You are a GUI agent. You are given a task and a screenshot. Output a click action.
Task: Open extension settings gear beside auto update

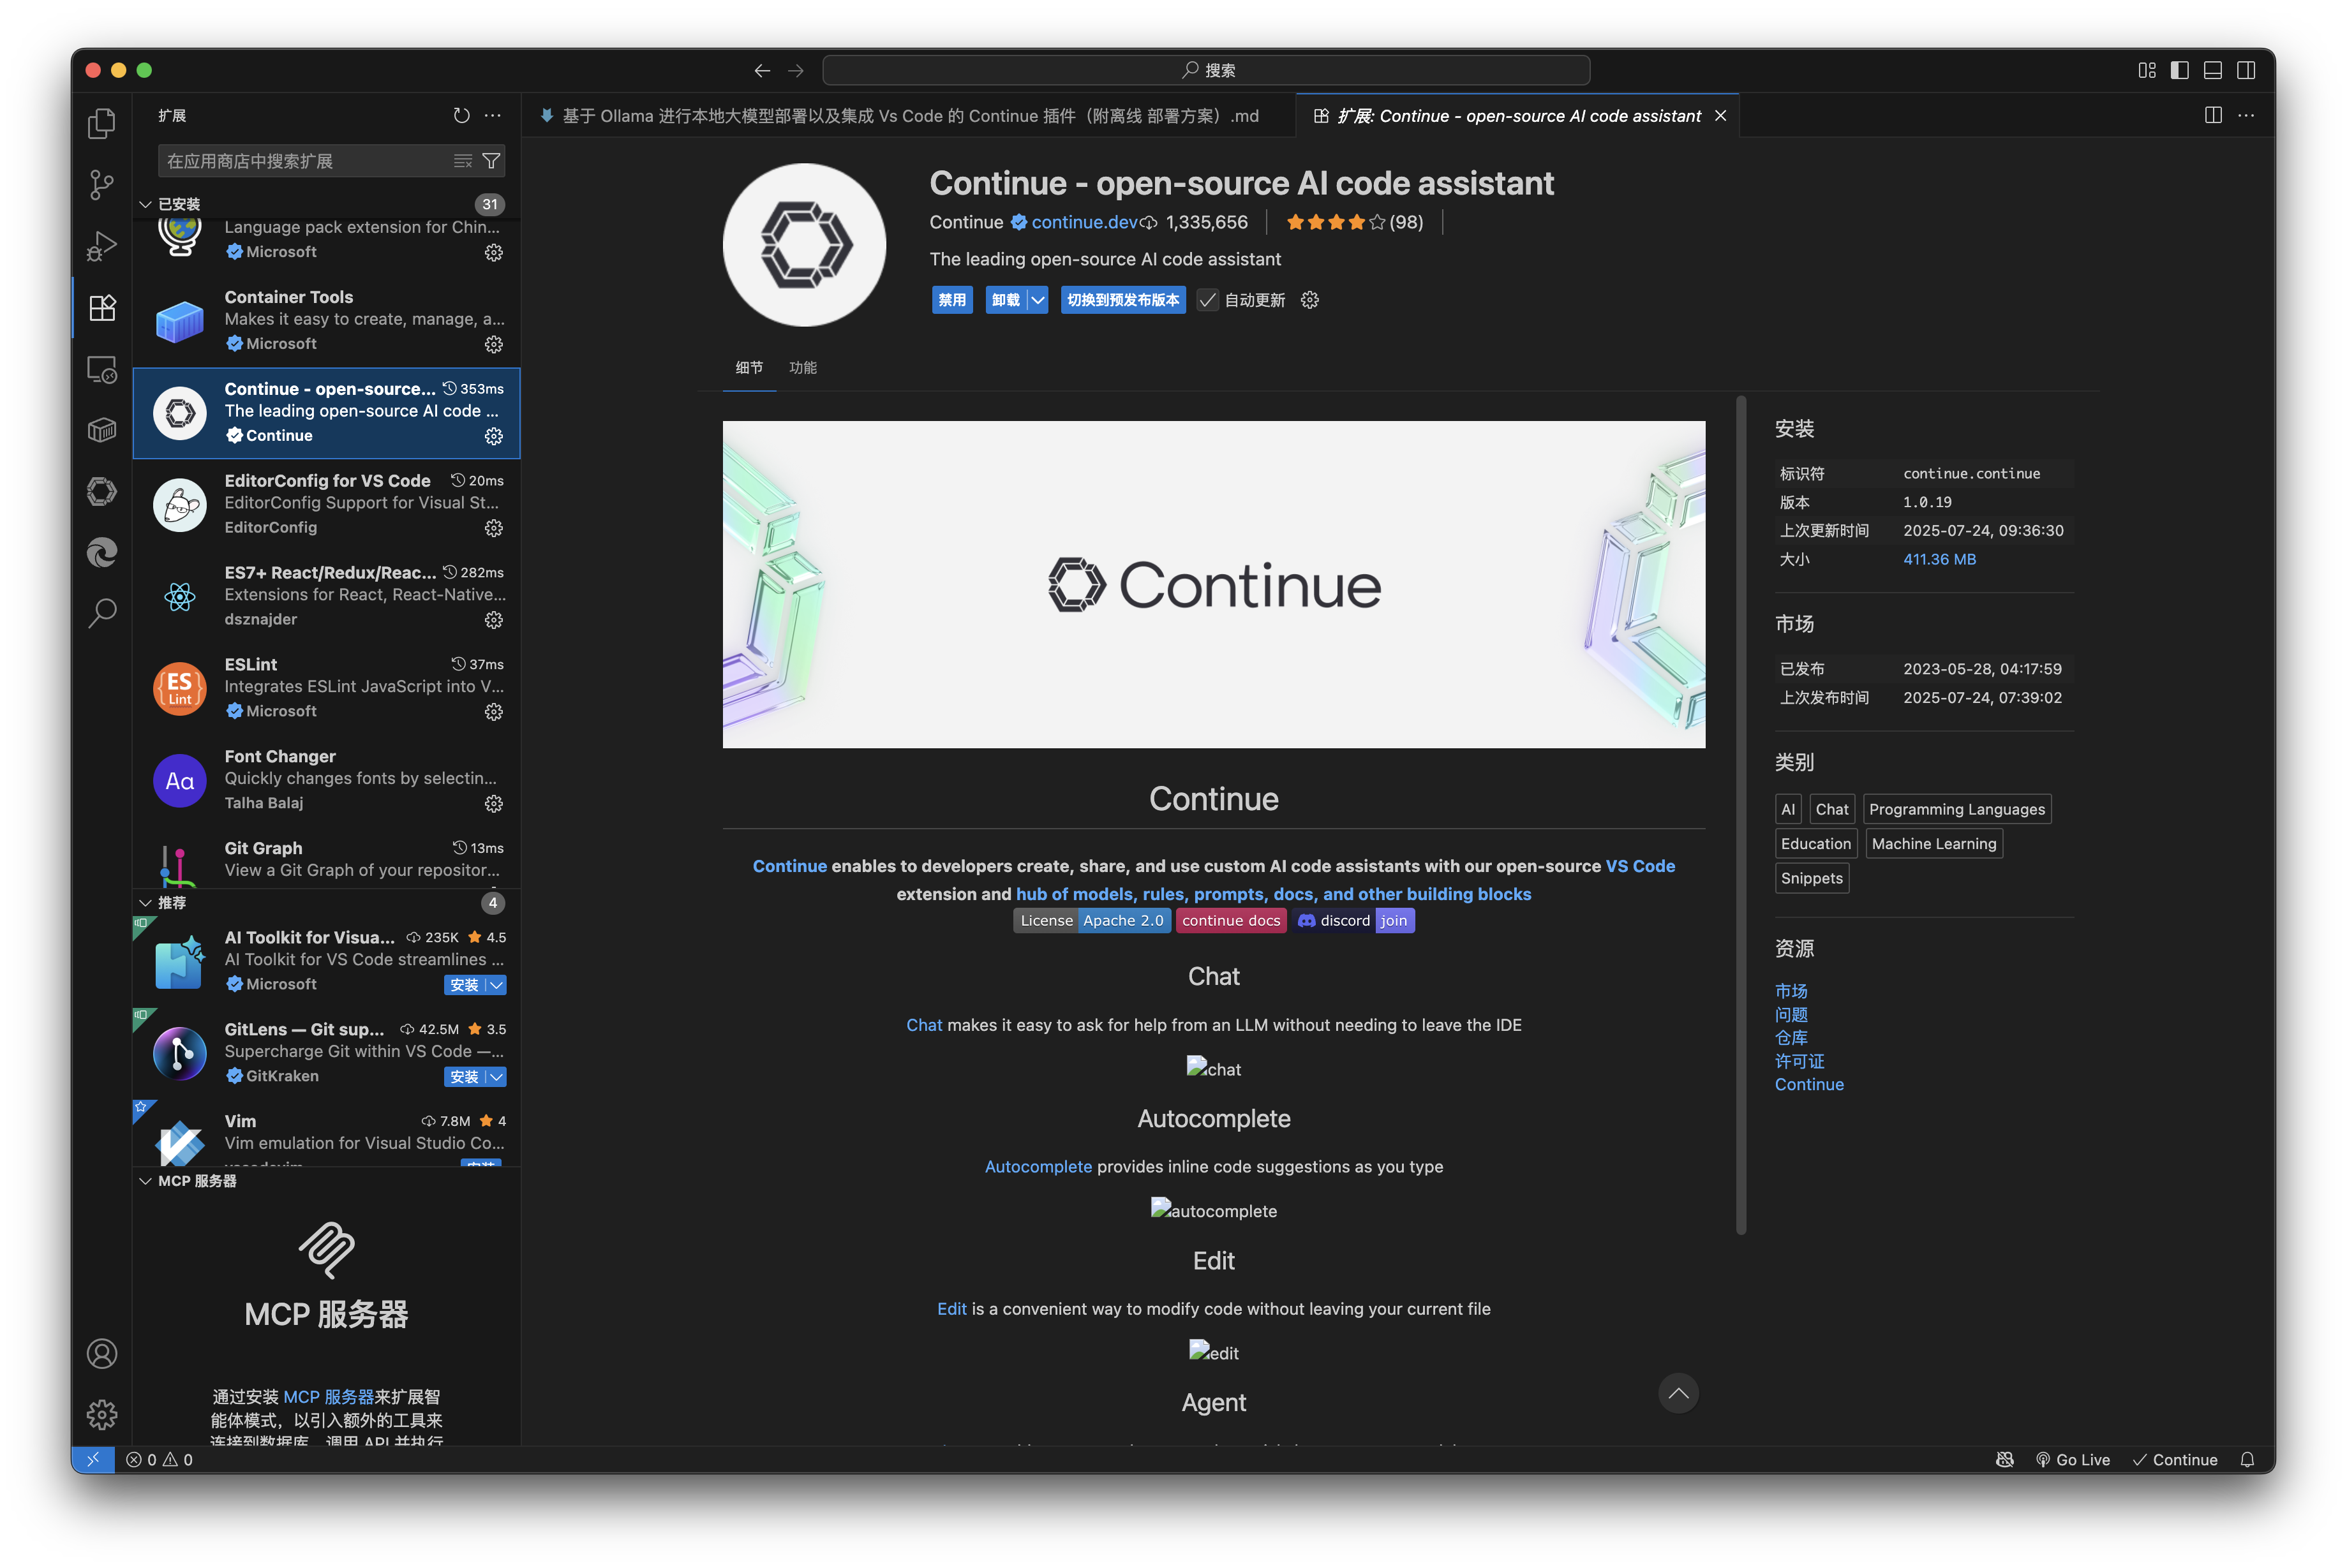click(x=1310, y=300)
